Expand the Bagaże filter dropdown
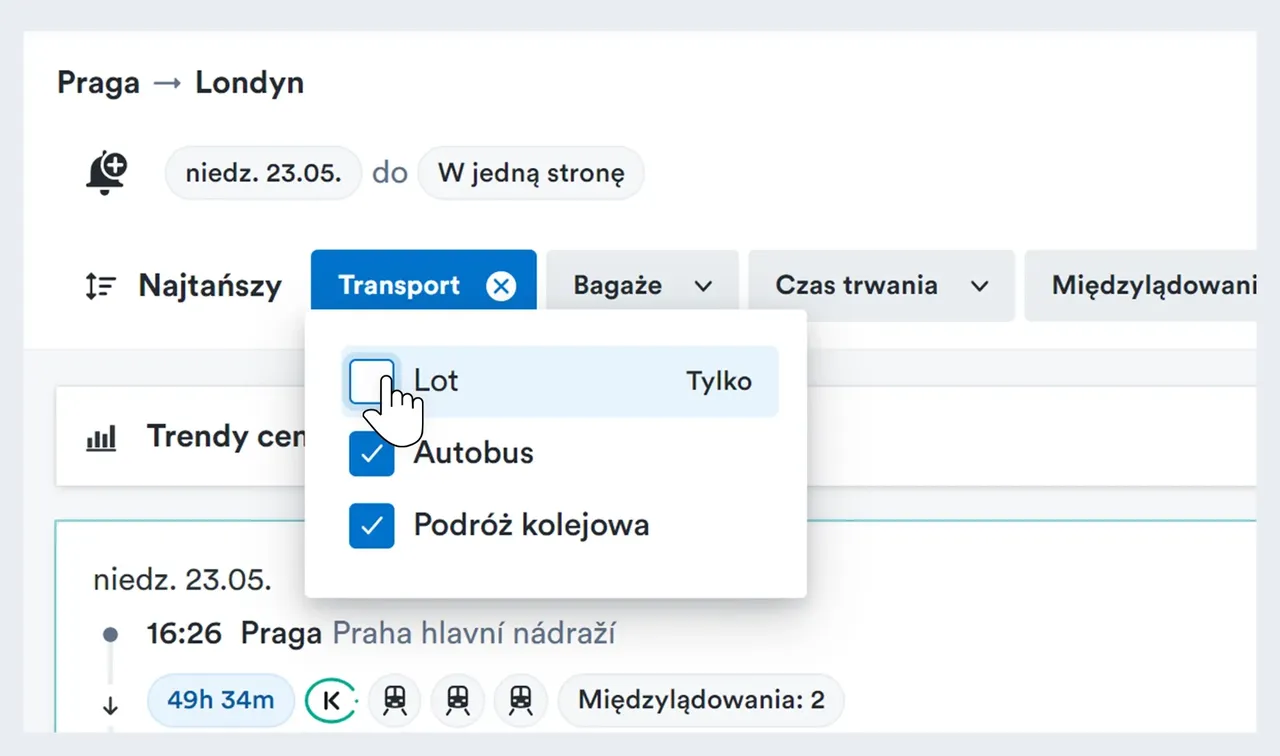This screenshot has width=1280, height=756. click(x=642, y=286)
